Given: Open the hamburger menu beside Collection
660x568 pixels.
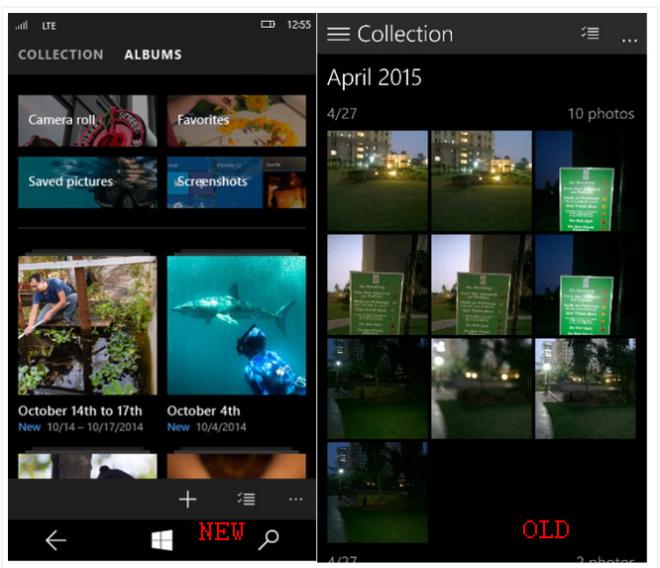Looking at the screenshot, I should click(x=338, y=34).
